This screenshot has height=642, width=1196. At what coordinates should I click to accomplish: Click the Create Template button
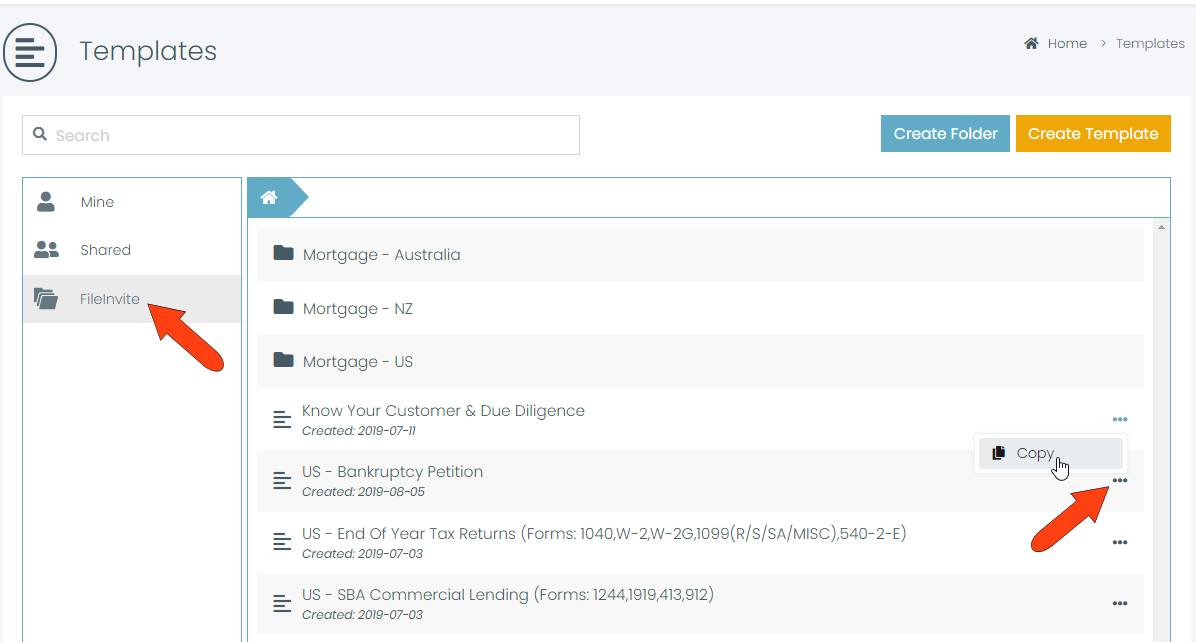pyautogui.click(x=1093, y=134)
